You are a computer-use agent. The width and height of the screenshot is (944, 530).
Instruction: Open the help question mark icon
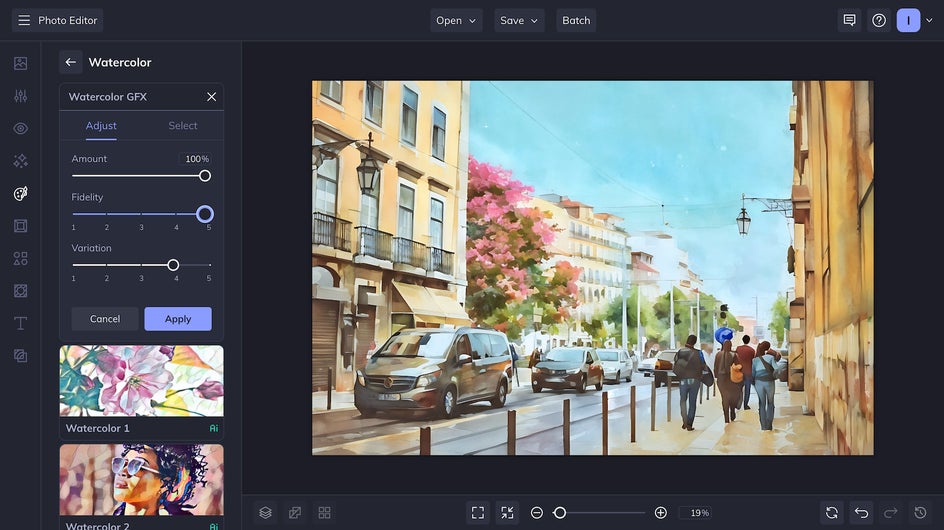[x=879, y=20]
